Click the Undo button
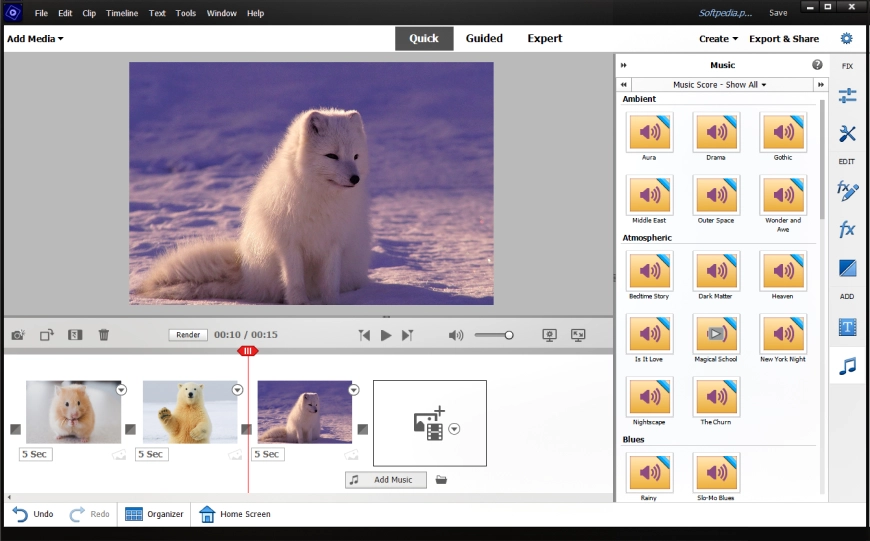 coord(33,514)
